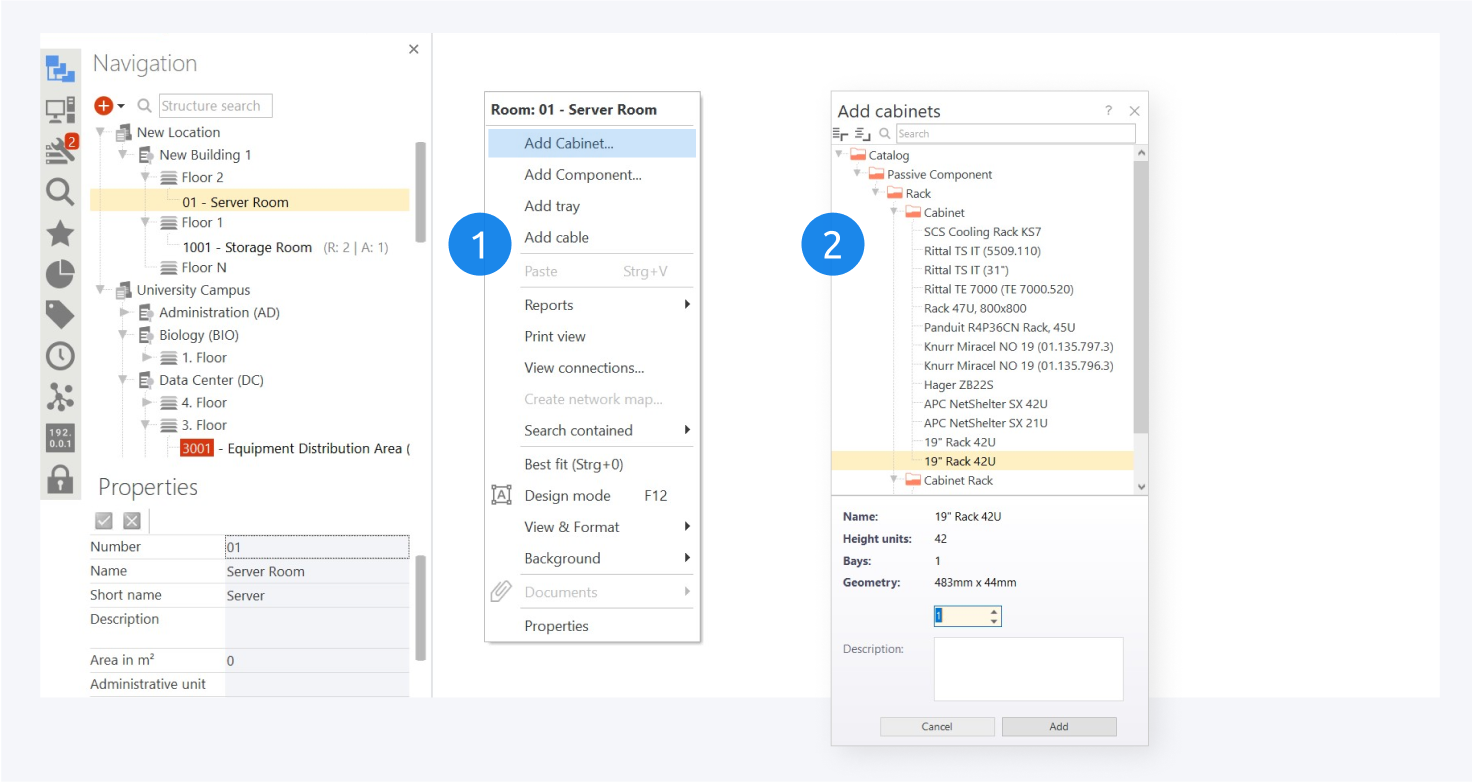Screen dimensions: 1472x784
Task: Collapse the Passive Component catalog folder
Action: 856,174
